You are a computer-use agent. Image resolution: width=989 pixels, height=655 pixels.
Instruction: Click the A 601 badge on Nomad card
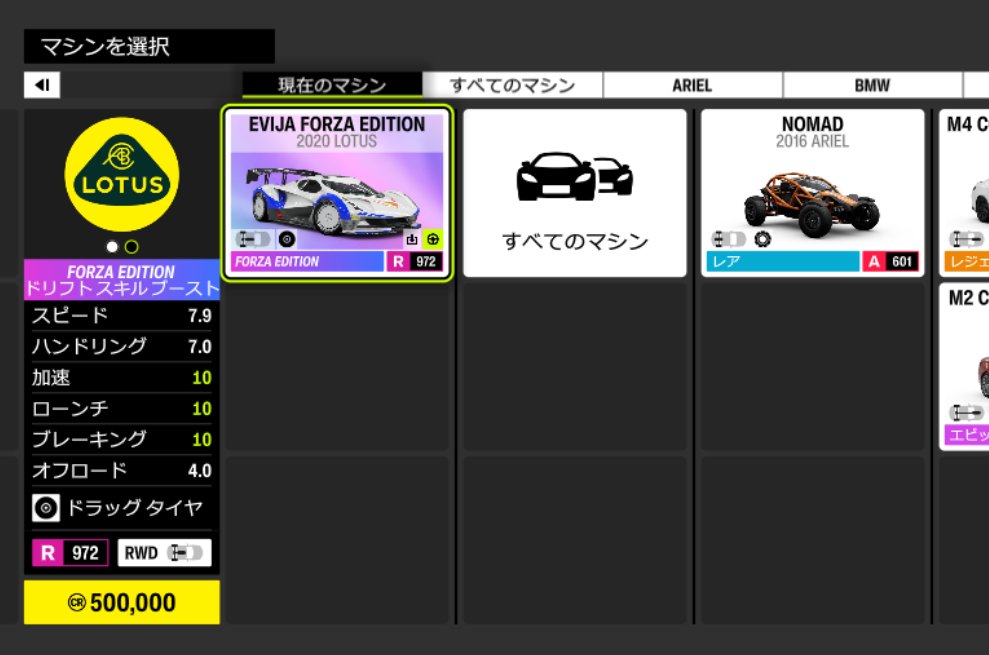pos(890,261)
